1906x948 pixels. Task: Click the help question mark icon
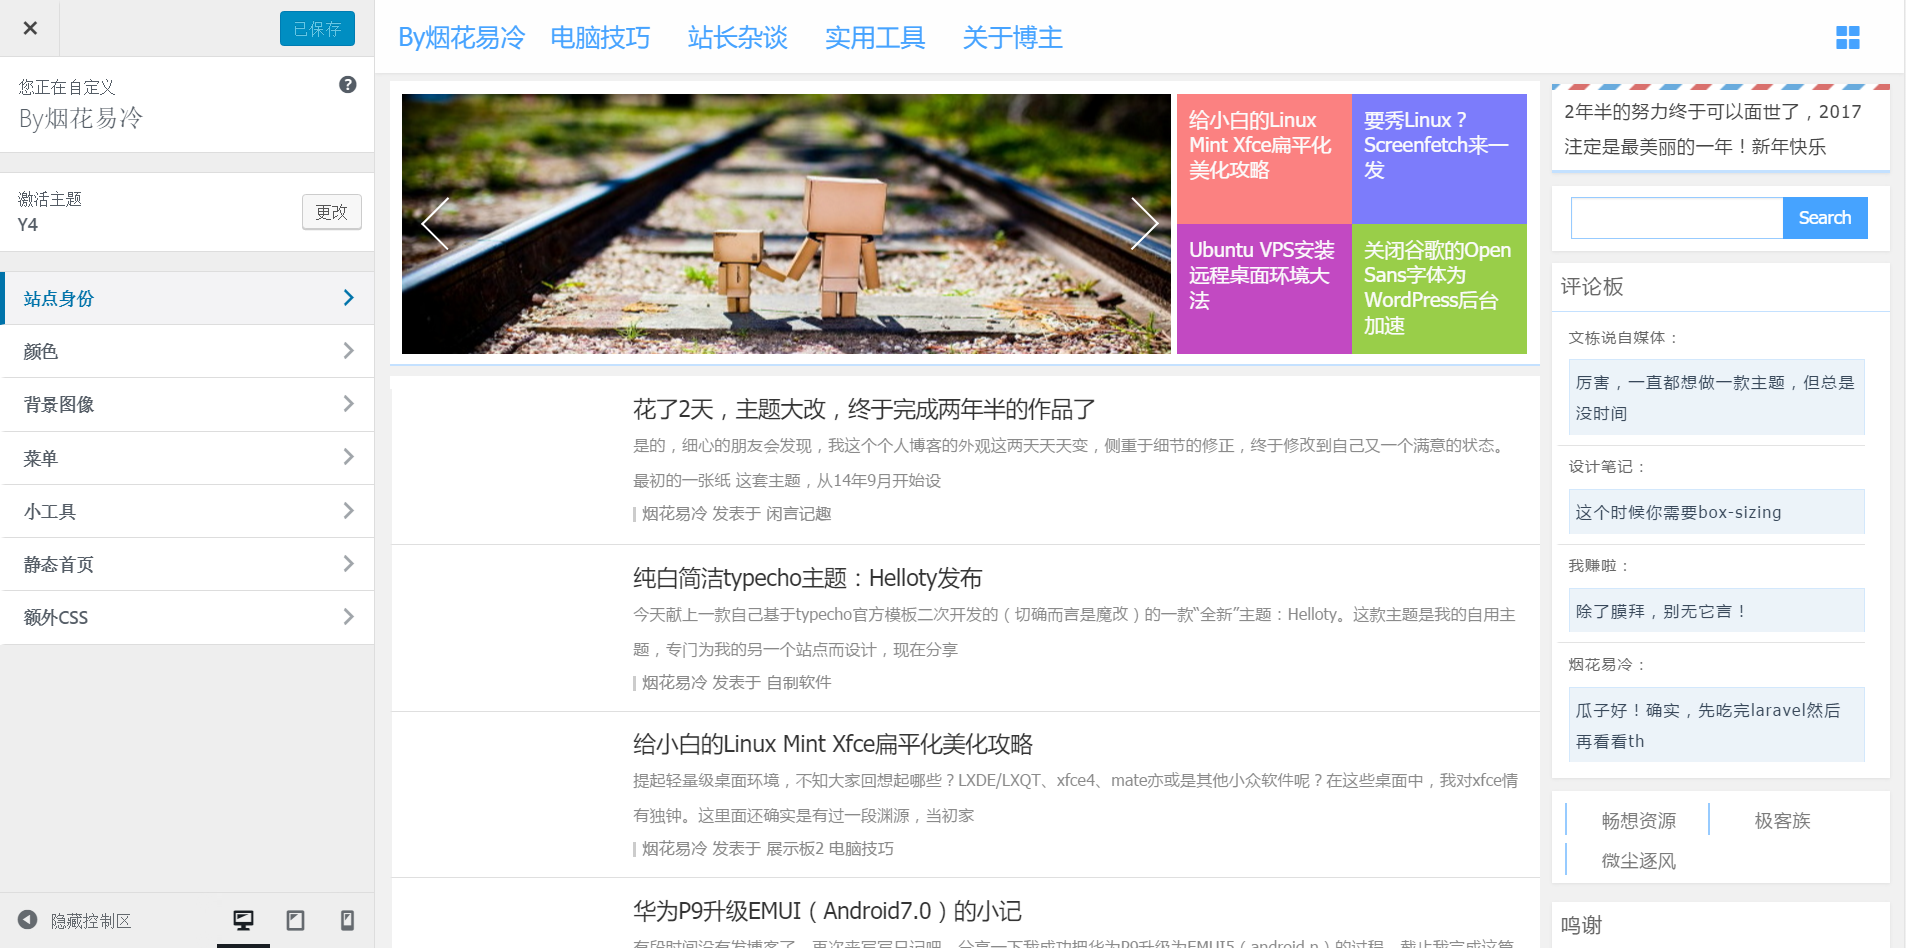348,85
